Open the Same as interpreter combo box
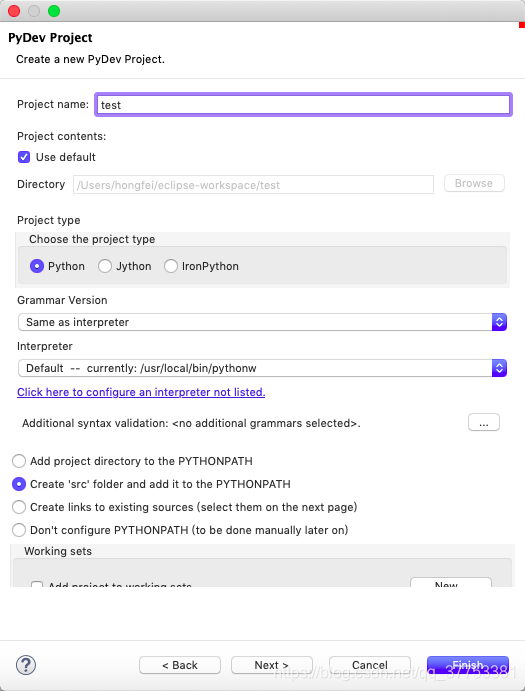The image size is (525, 691). coord(262,322)
